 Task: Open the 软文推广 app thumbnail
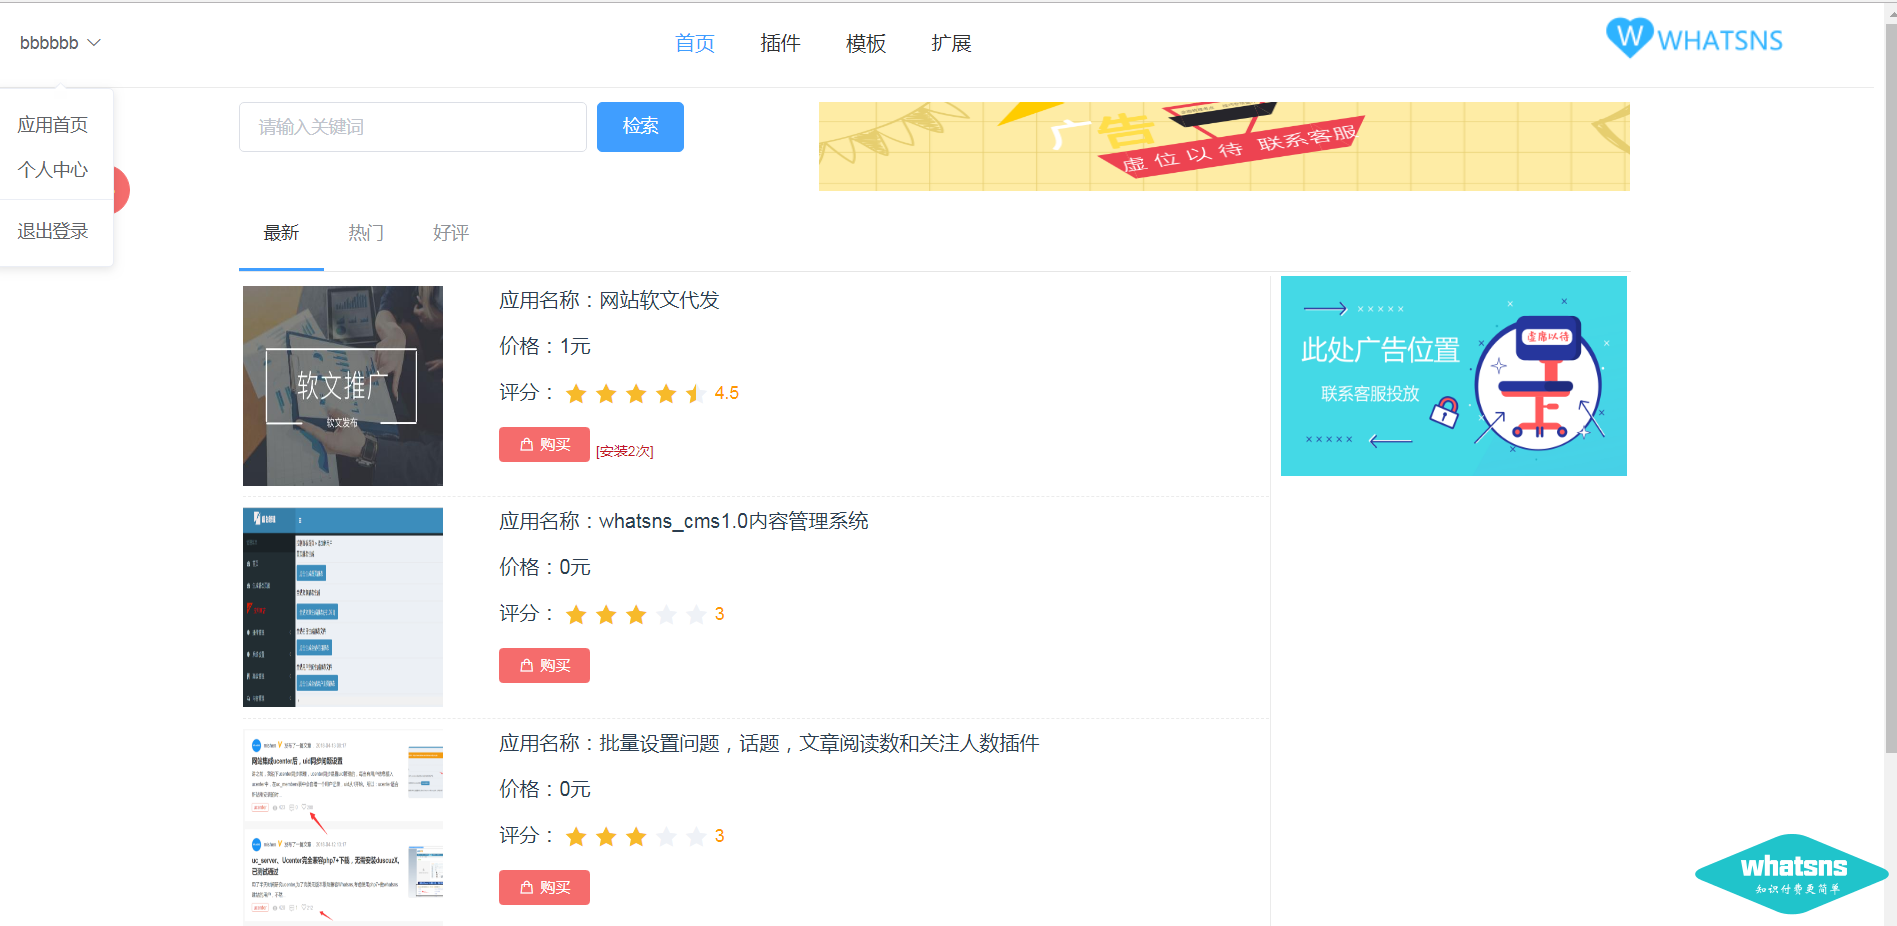pos(343,386)
